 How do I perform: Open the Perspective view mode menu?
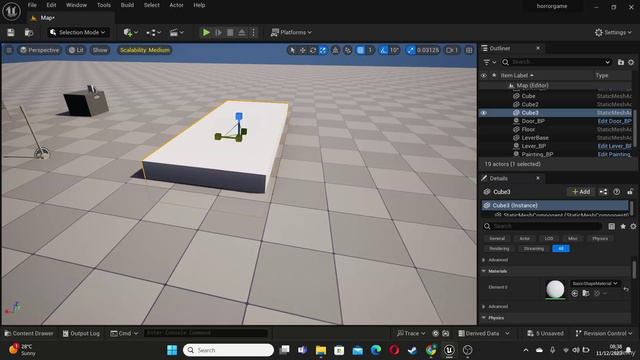pyautogui.click(x=40, y=50)
